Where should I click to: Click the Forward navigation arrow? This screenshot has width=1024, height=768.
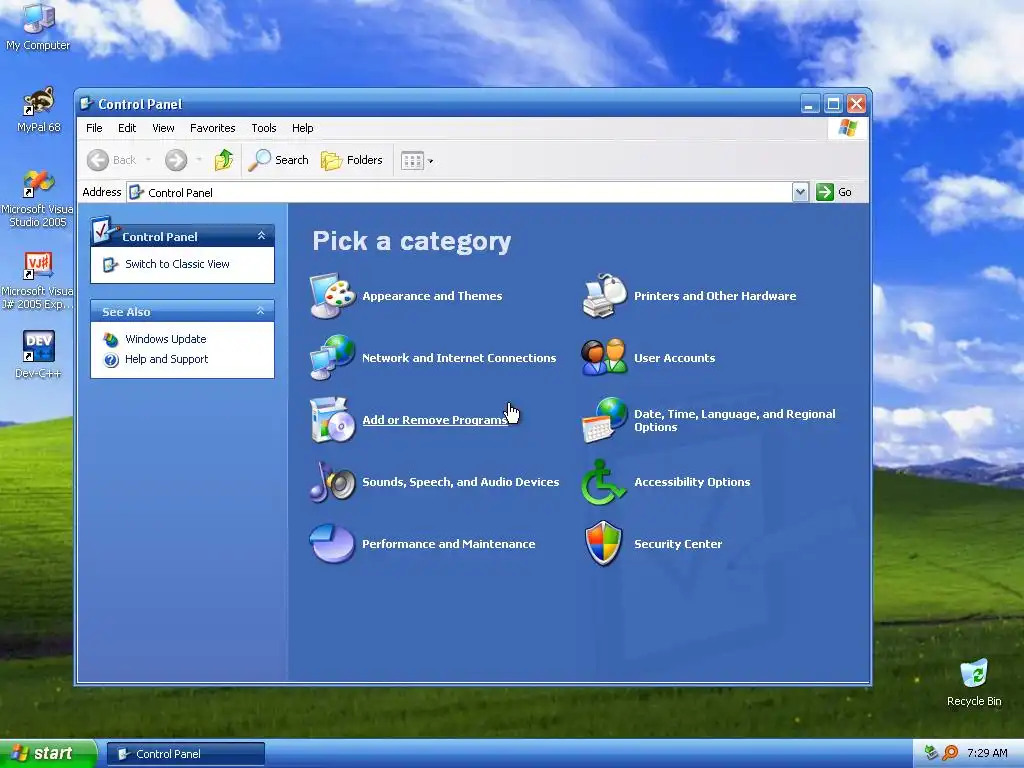point(176,160)
